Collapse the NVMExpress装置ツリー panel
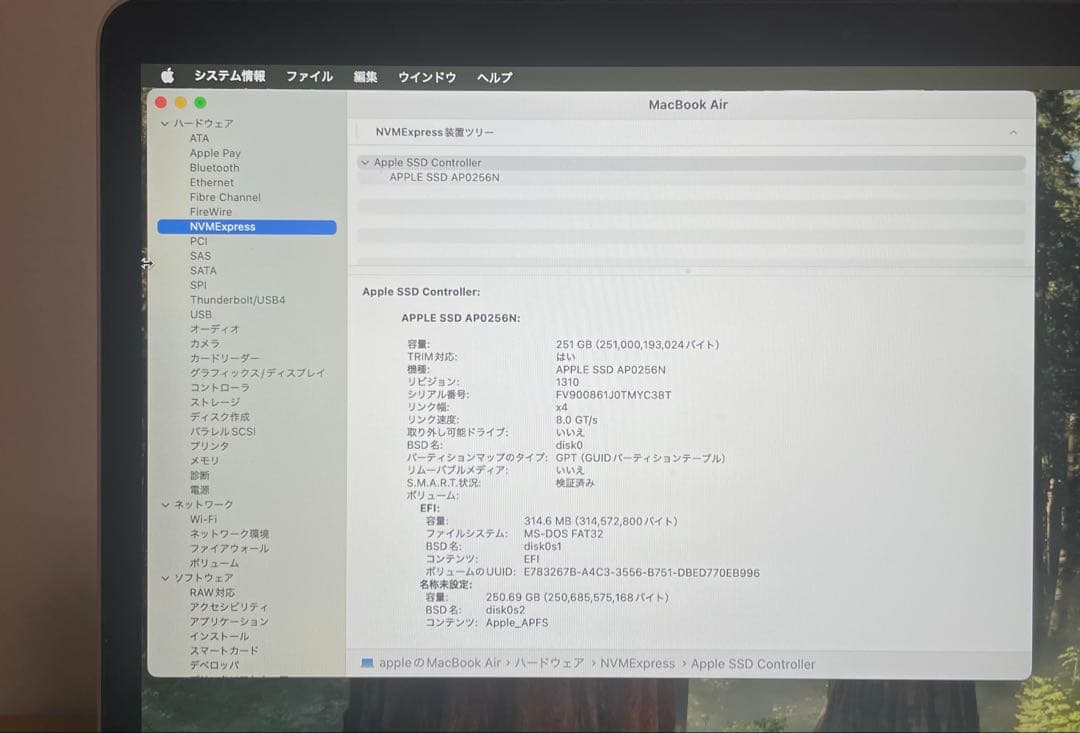Viewport: 1080px width, 733px height. [1013, 131]
